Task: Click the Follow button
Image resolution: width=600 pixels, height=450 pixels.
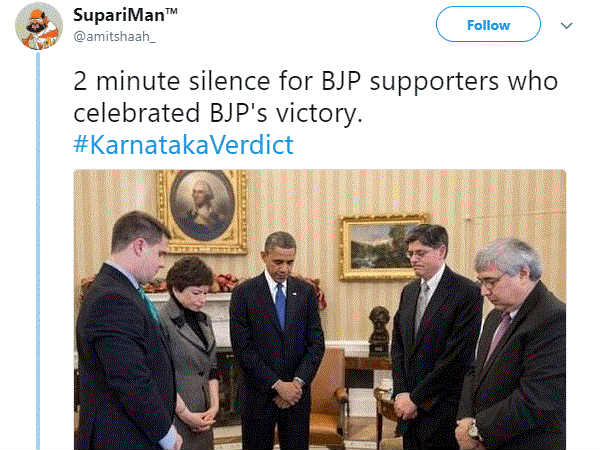Action: (488, 24)
